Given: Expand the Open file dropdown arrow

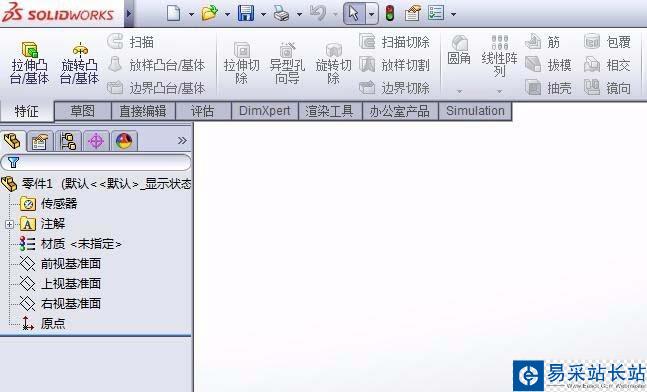Looking at the screenshot, I should pyautogui.click(x=227, y=14).
